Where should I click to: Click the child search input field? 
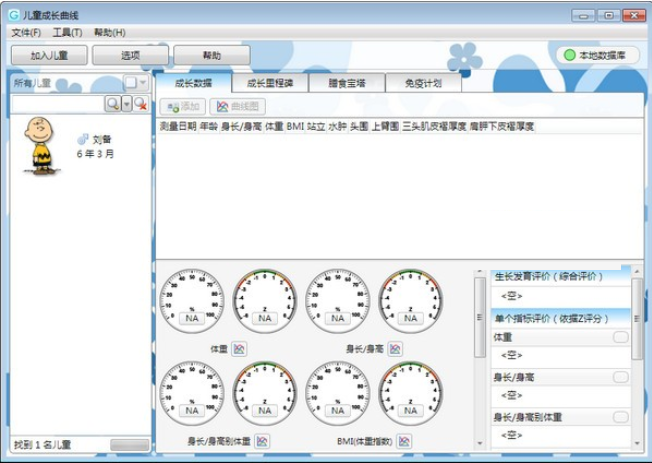tap(57, 104)
